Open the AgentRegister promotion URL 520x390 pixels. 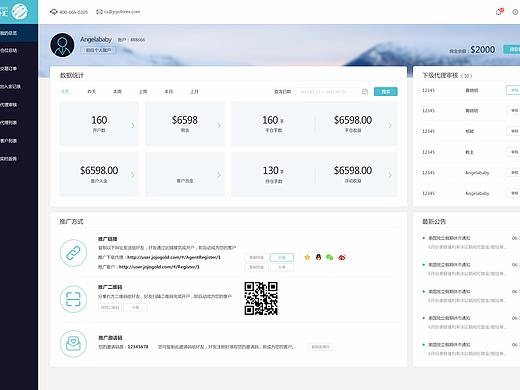[x=174, y=257]
